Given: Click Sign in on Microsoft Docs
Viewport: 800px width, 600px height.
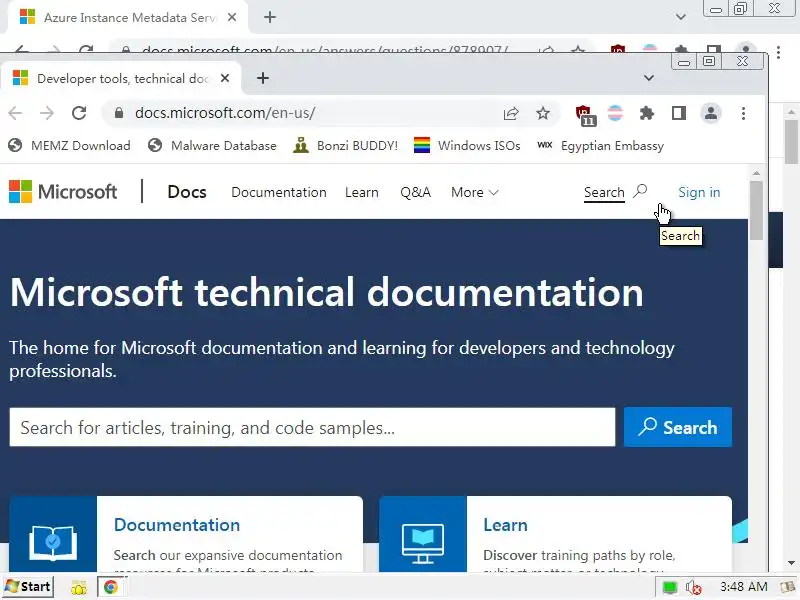Looking at the screenshot, I should click(699, 192).
